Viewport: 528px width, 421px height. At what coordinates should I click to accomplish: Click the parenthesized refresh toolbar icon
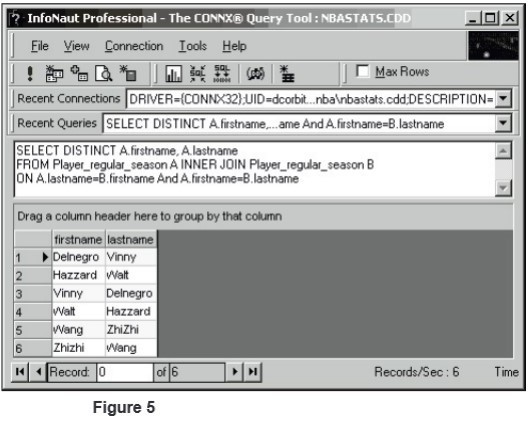[255, 73]
